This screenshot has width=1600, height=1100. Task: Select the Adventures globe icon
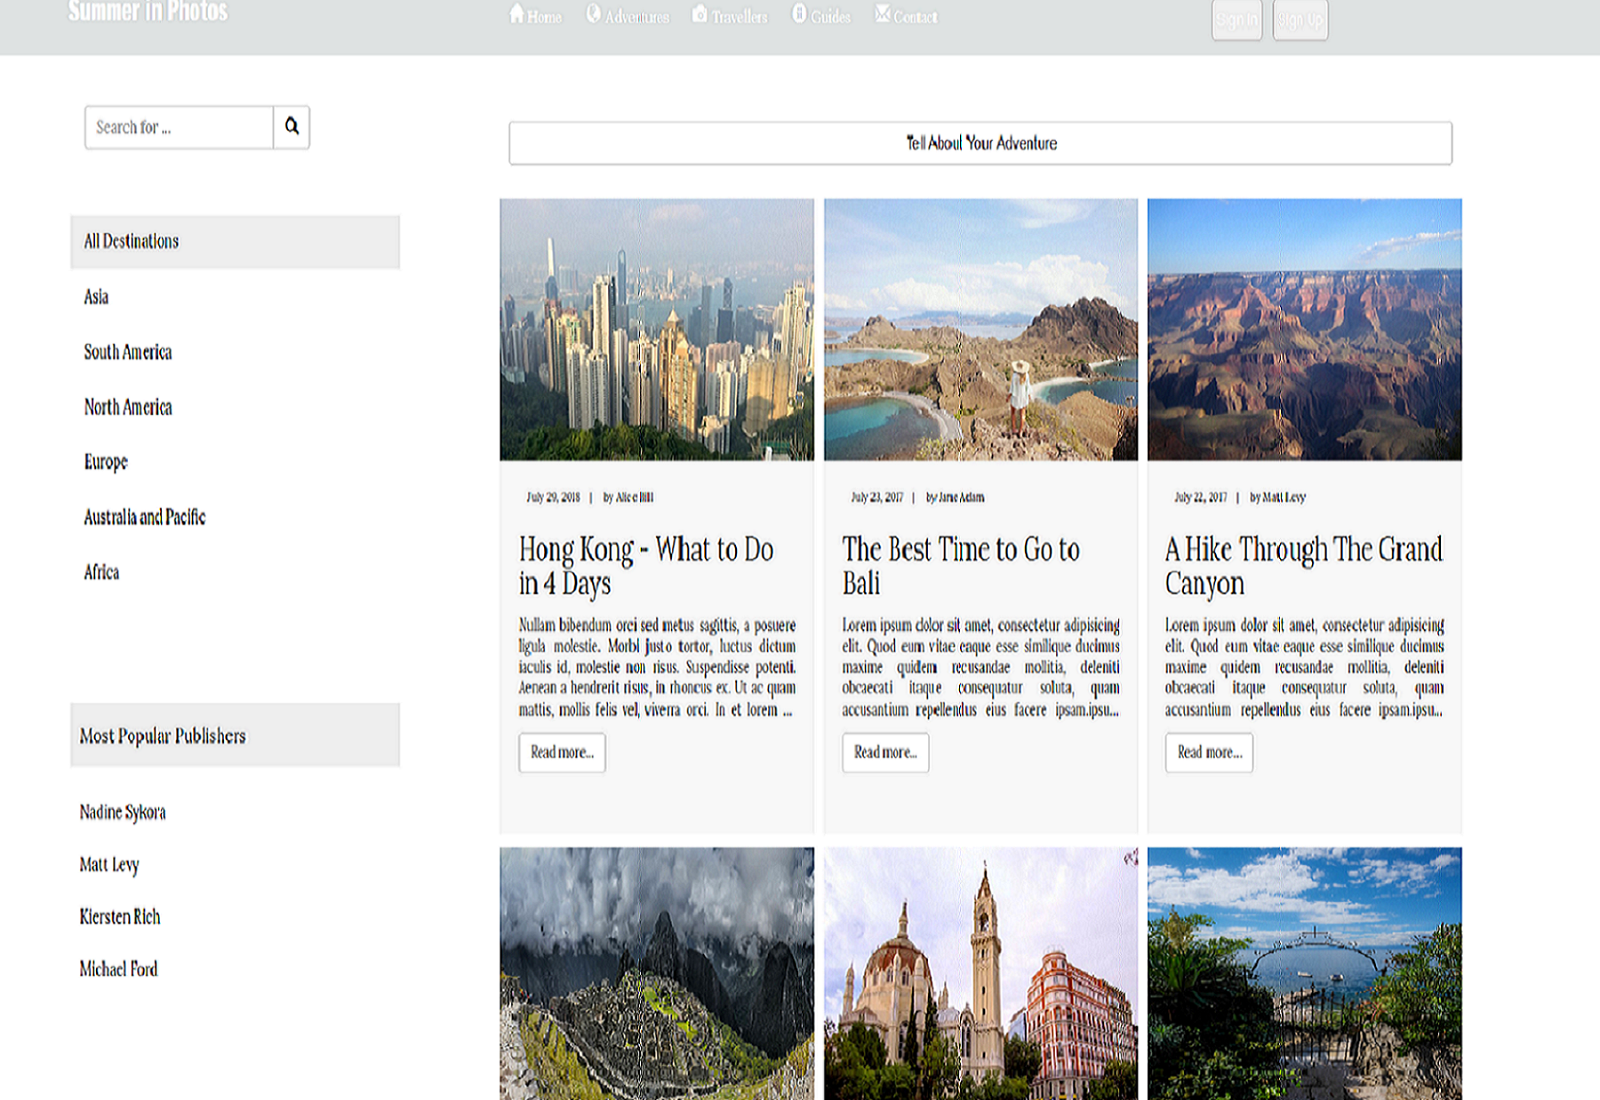(x=592, y=15)
